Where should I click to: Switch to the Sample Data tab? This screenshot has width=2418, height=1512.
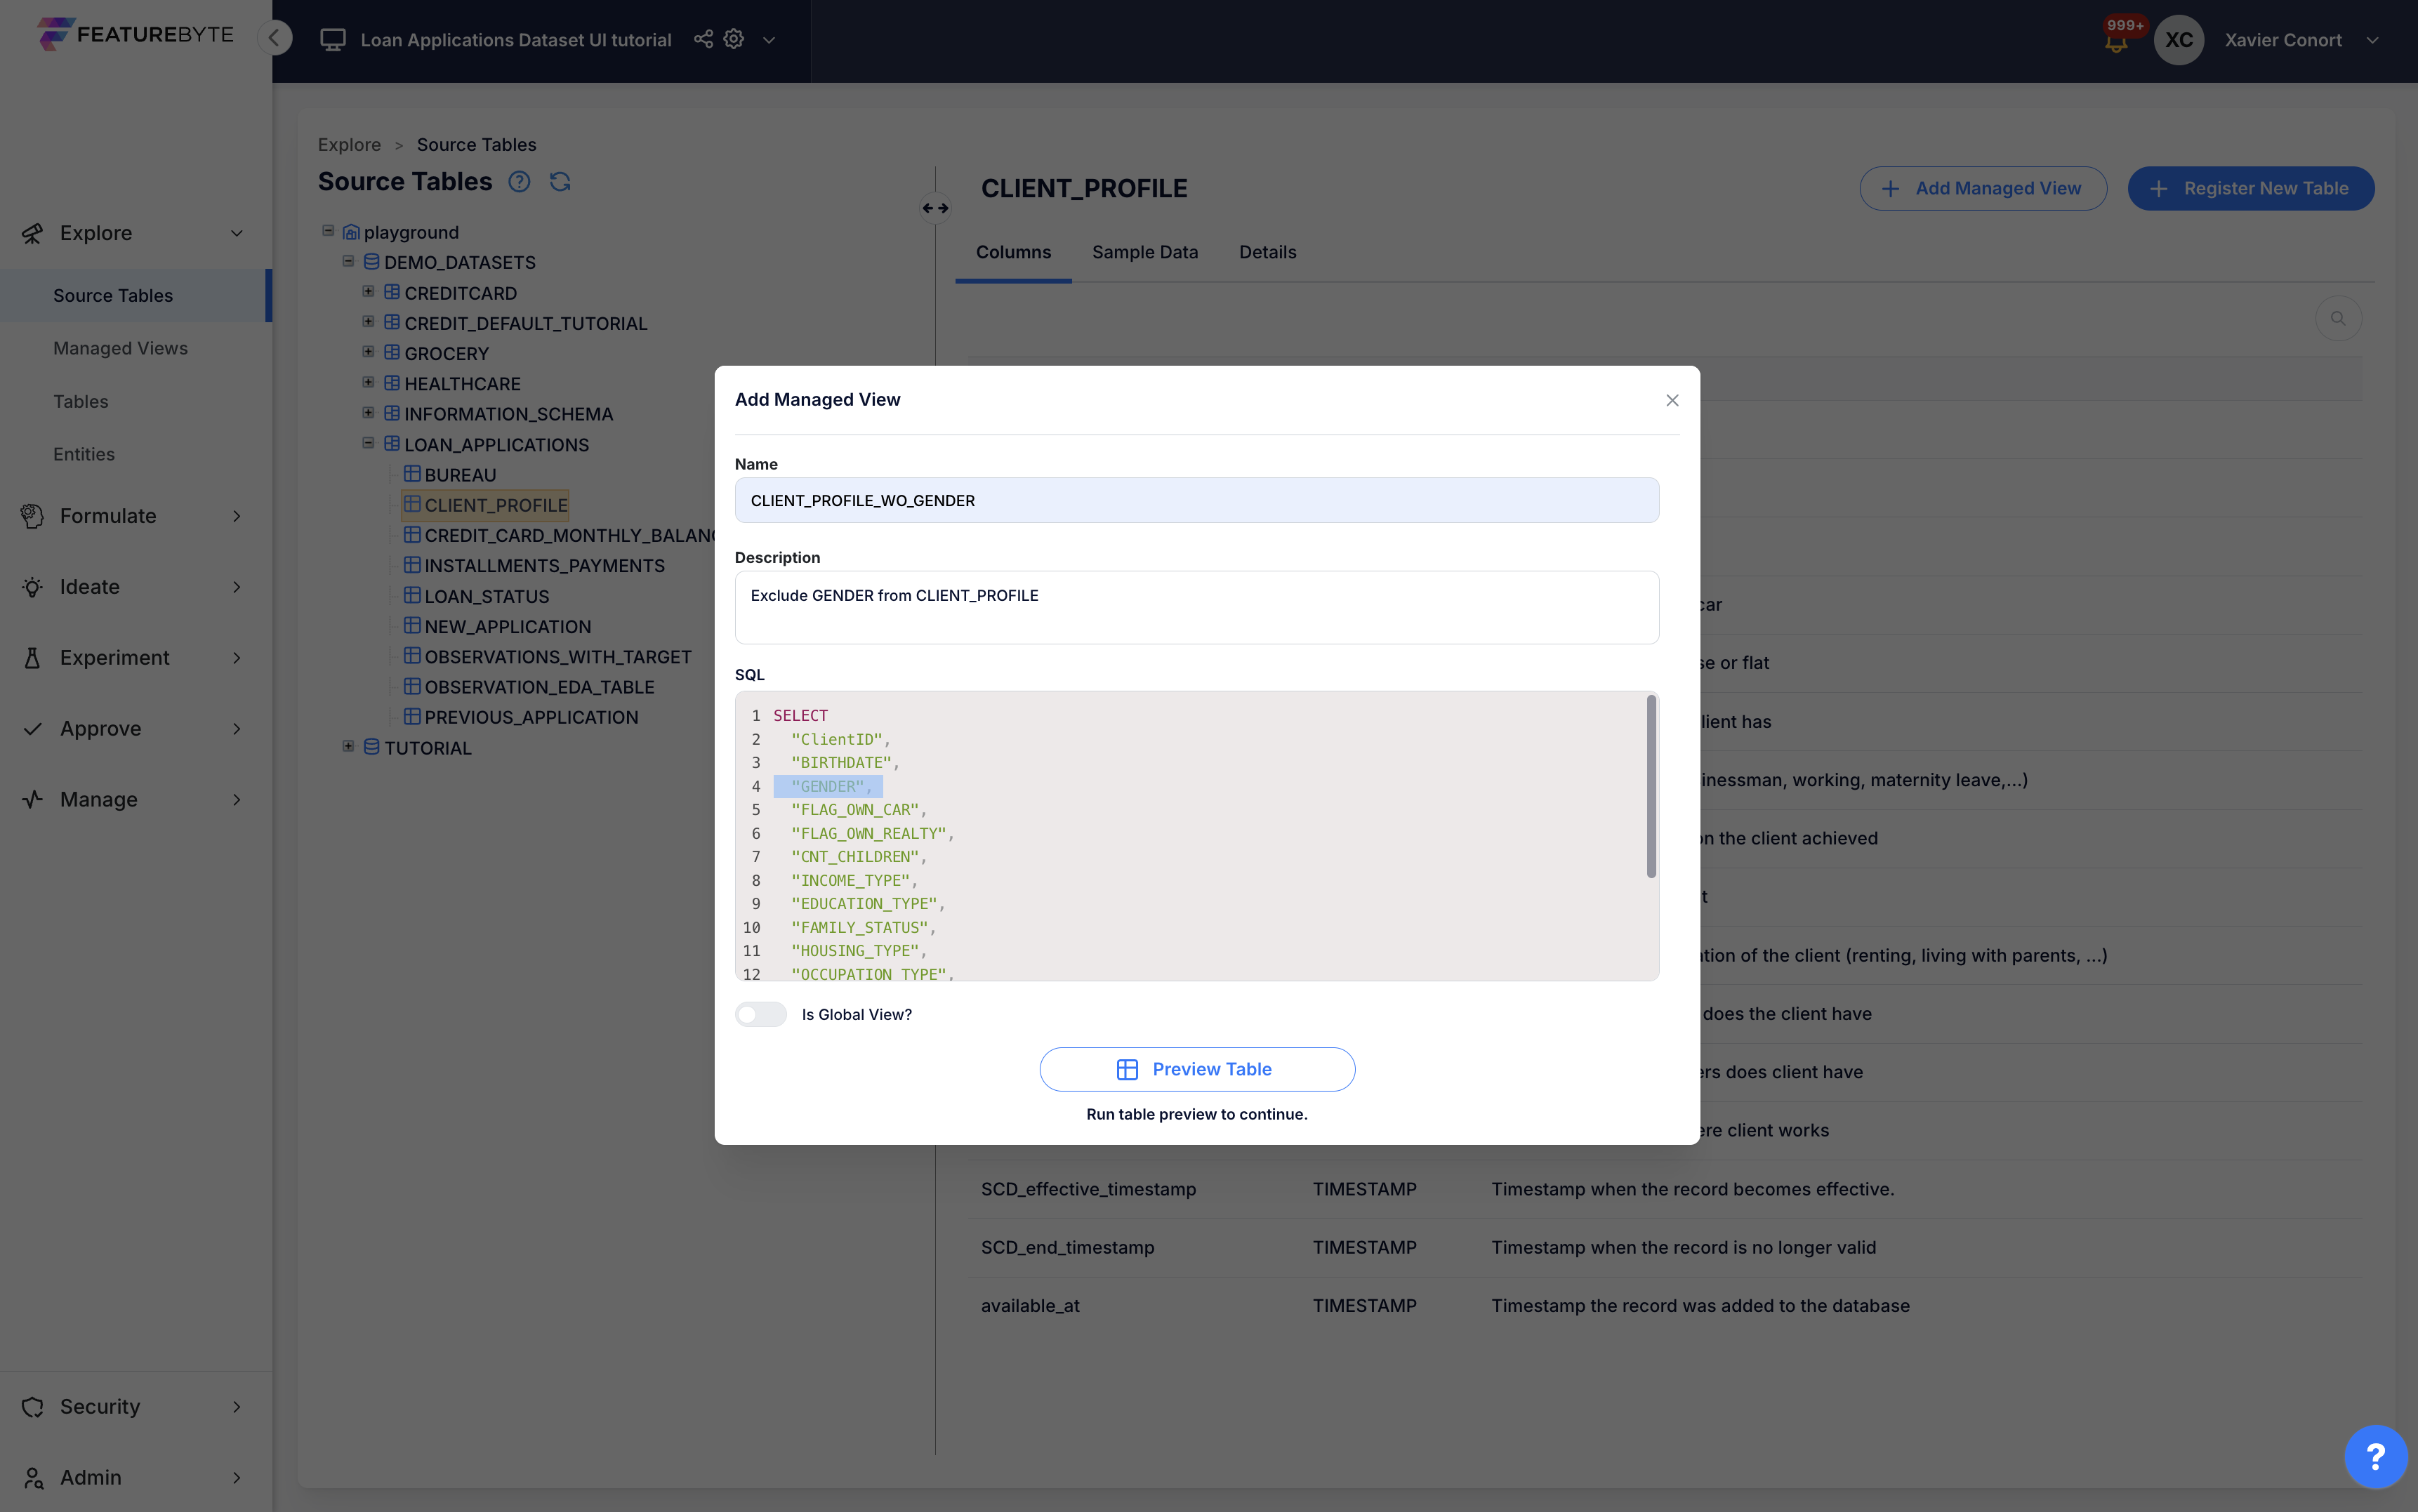(1144, 252)
